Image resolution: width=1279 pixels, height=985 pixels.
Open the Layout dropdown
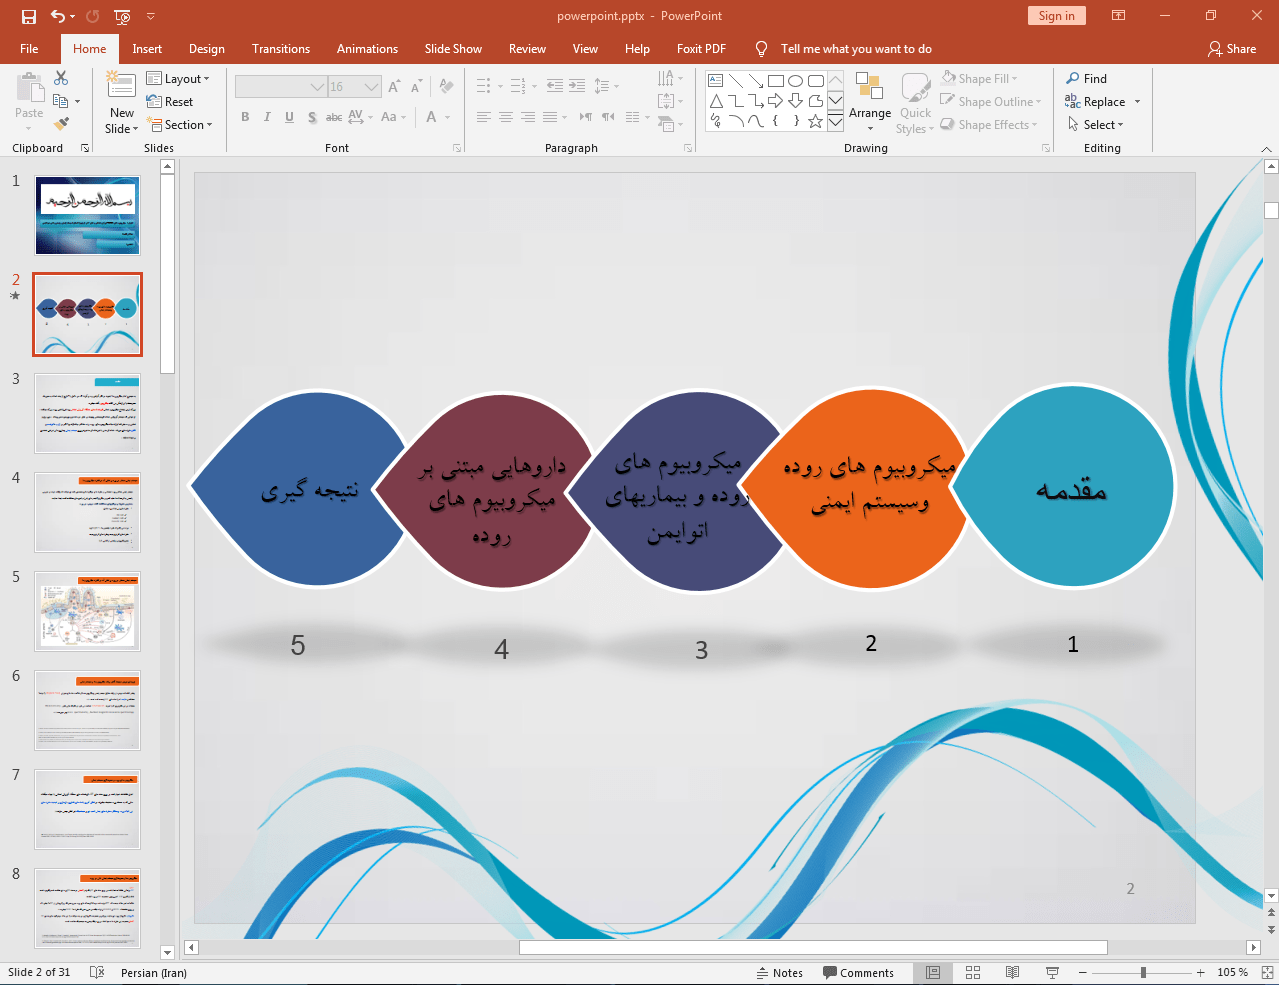tap(178, 78)
